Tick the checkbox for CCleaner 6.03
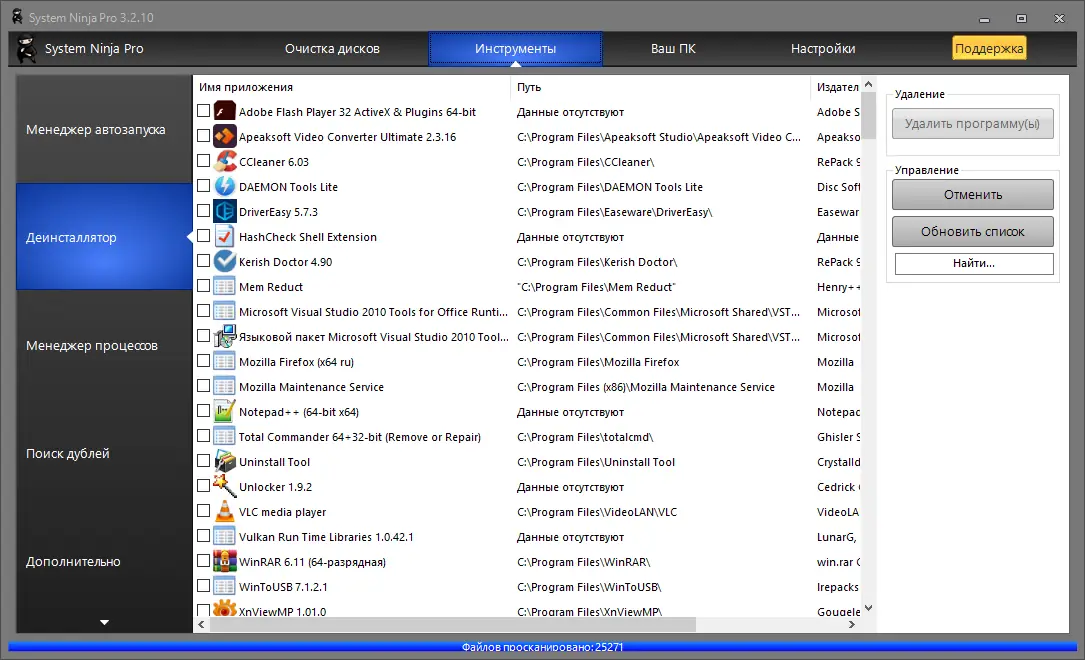 point(203,161)
